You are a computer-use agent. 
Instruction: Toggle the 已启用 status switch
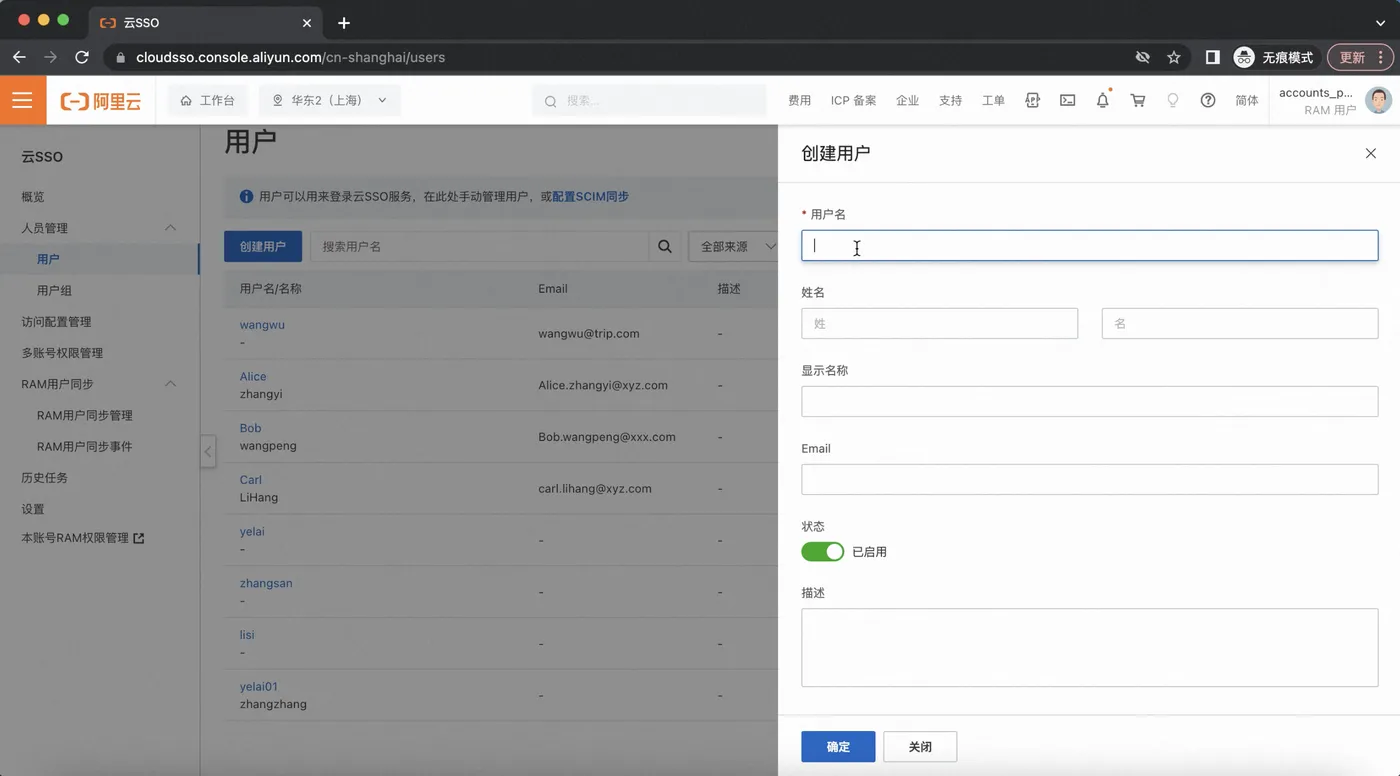823,552
